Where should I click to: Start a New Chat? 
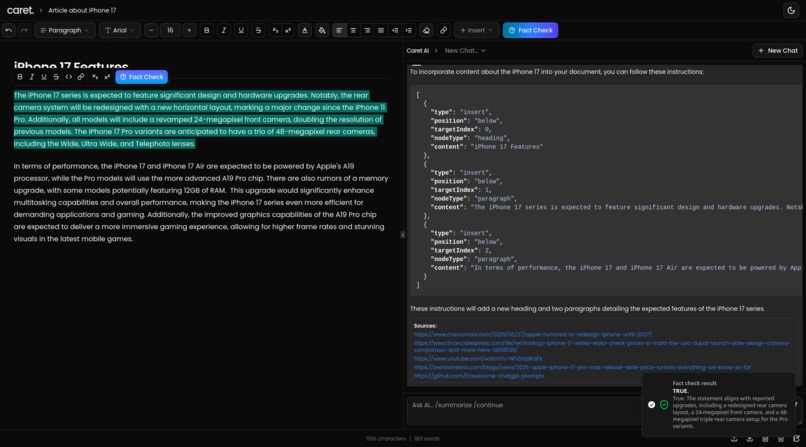click(x=778, y=50)
